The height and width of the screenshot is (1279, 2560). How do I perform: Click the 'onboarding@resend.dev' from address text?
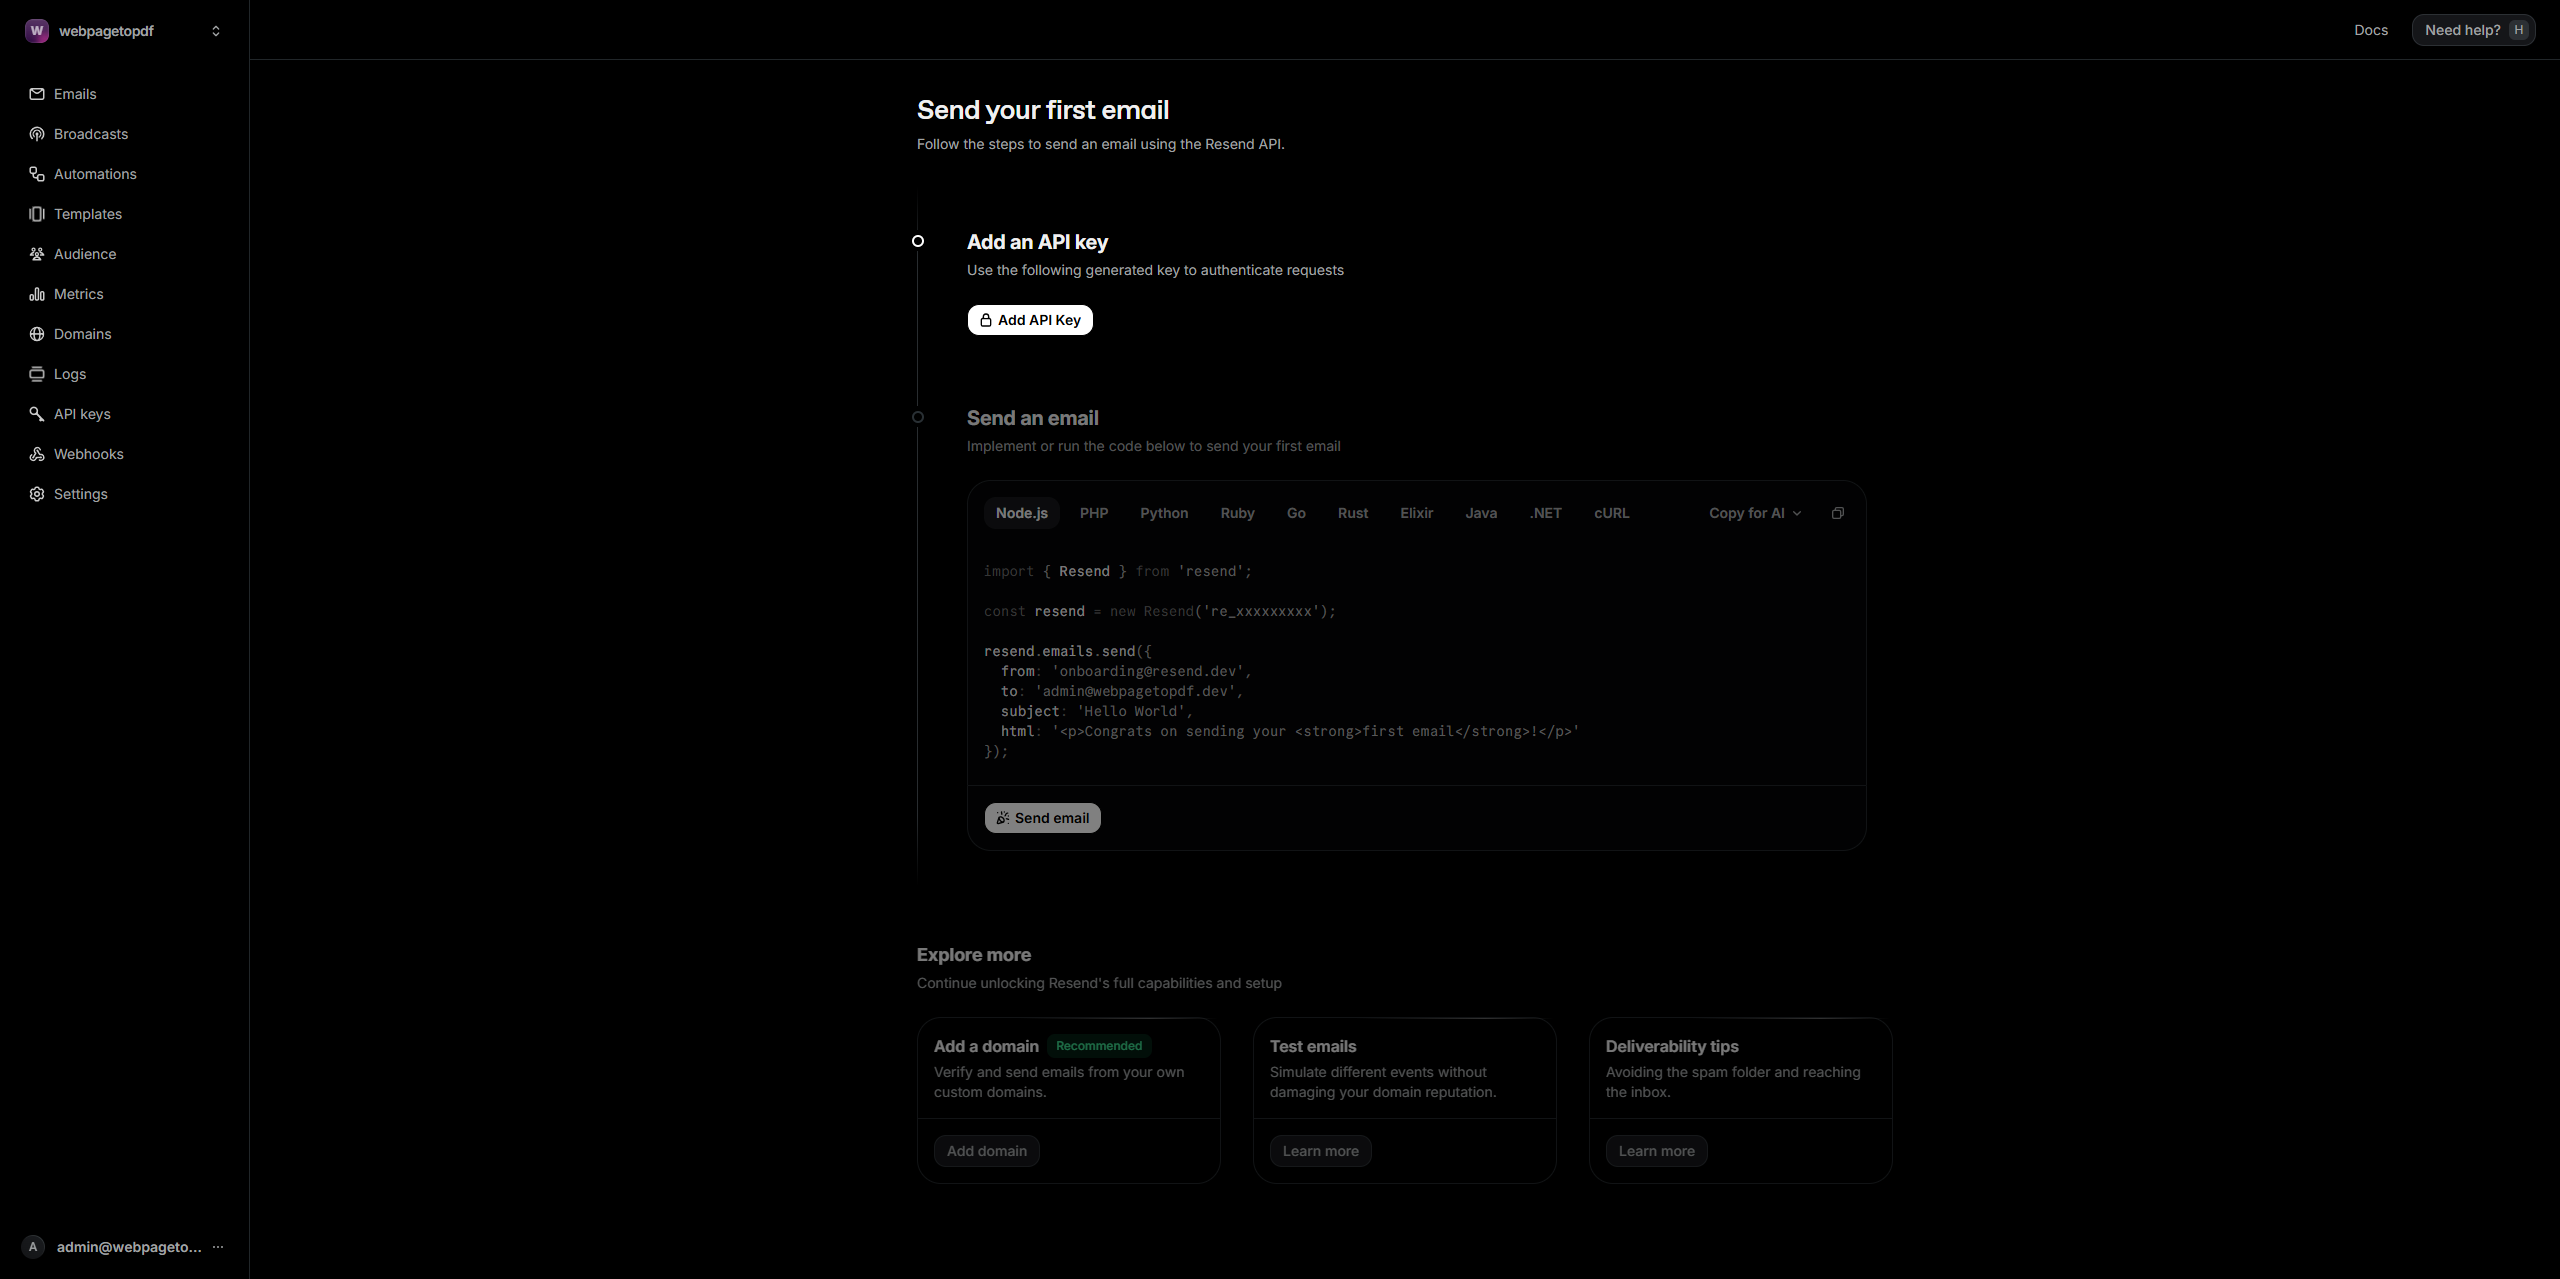(x=1148, y=671)
